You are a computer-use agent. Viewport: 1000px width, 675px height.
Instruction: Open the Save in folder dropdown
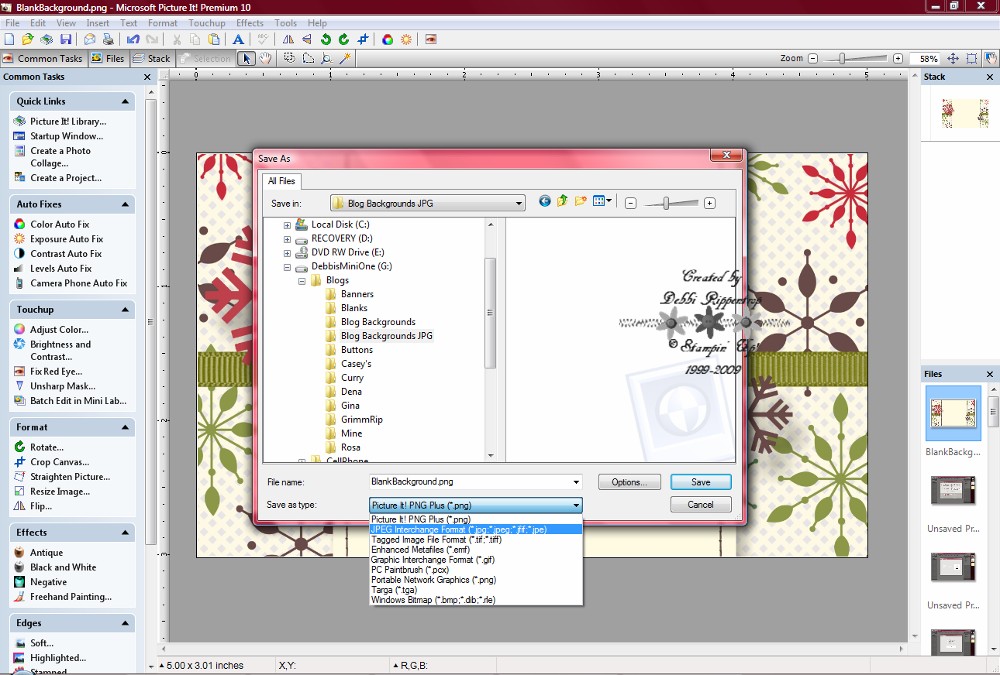click(x=519, y=204)
